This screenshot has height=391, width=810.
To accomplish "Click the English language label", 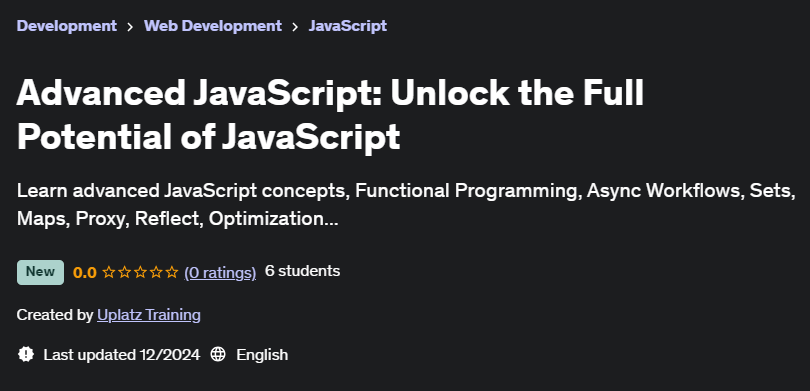I will click(x=262, y=355).
